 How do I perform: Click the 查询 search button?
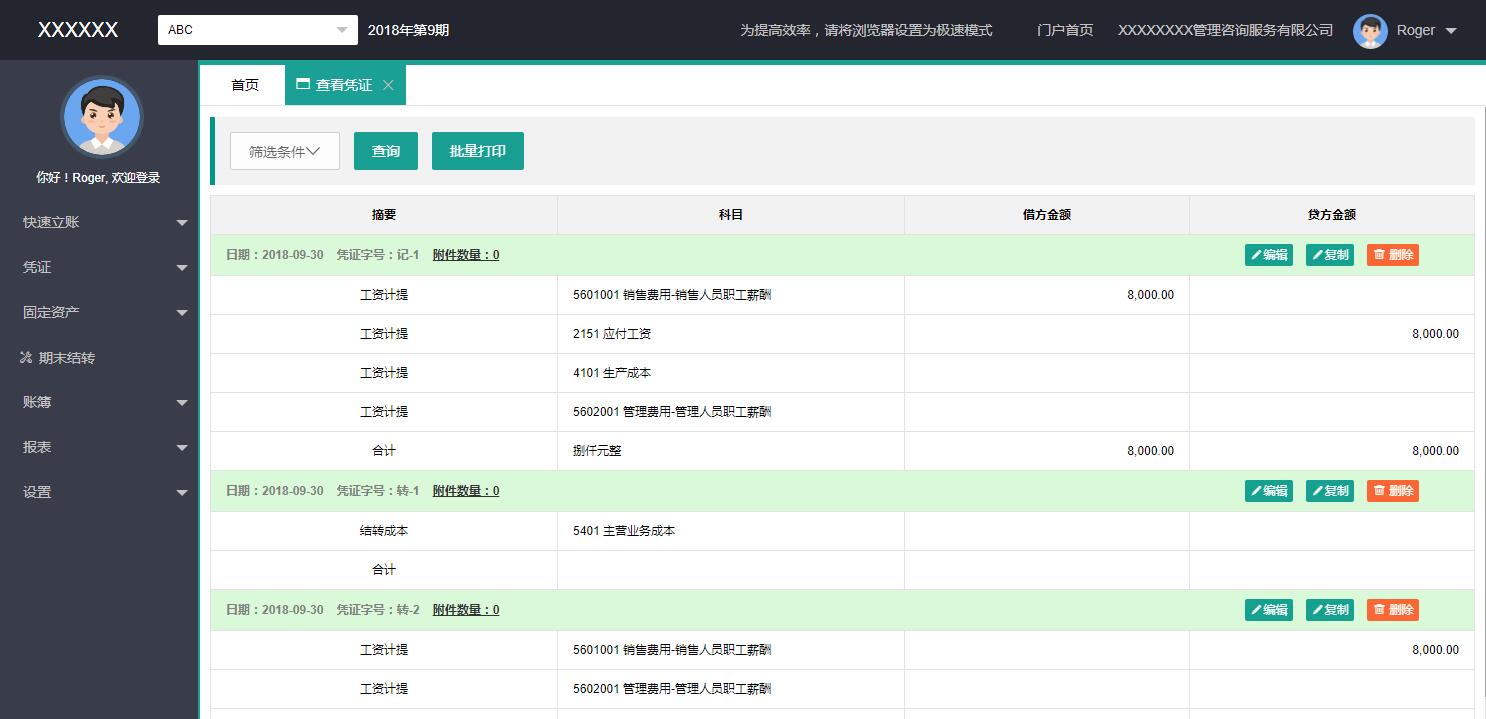pyautogui.click(x=385, y=150)
